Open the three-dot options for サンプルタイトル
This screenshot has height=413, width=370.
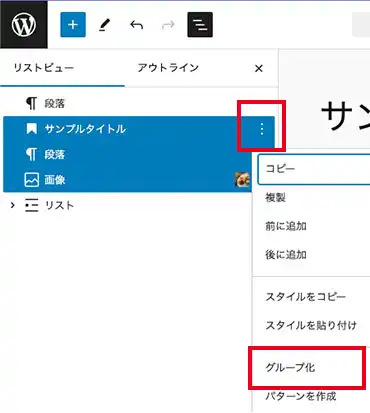click(262, 129)
